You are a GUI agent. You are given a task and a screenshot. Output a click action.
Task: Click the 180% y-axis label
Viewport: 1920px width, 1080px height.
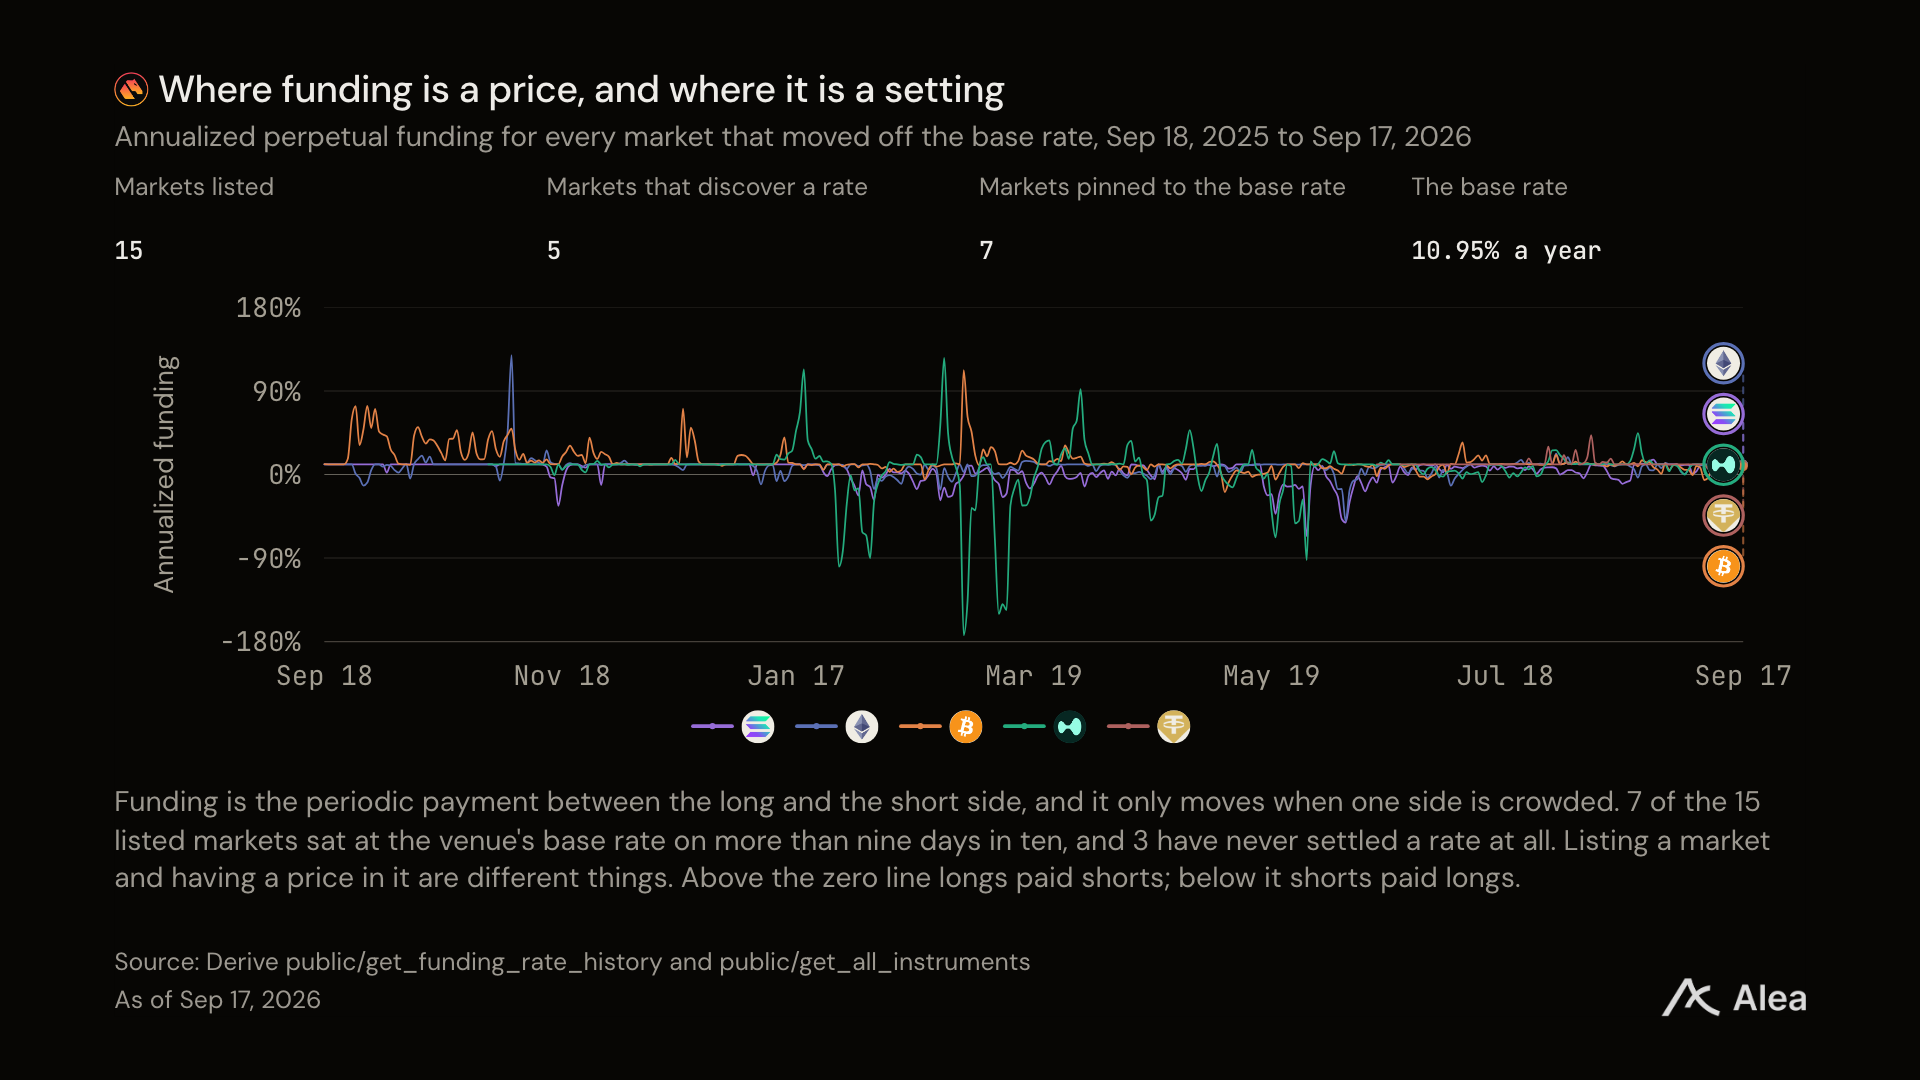268,308
